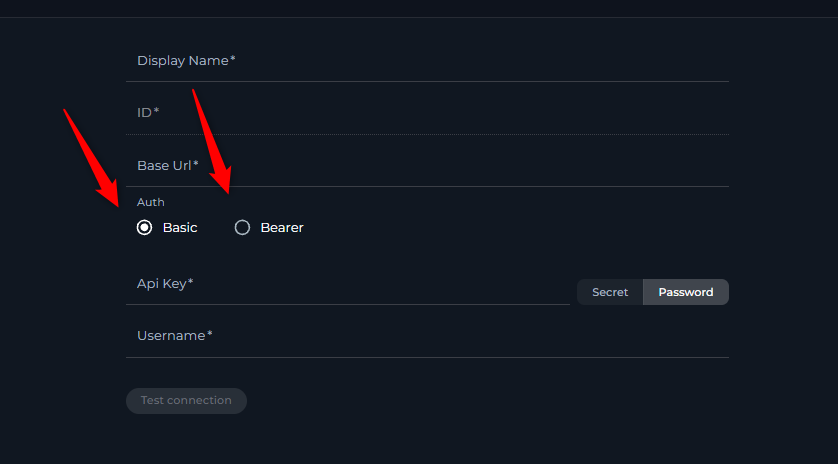Click the red arrow pointing at Basic
This screenshot has height=464, width=838.
coord(92,160)
